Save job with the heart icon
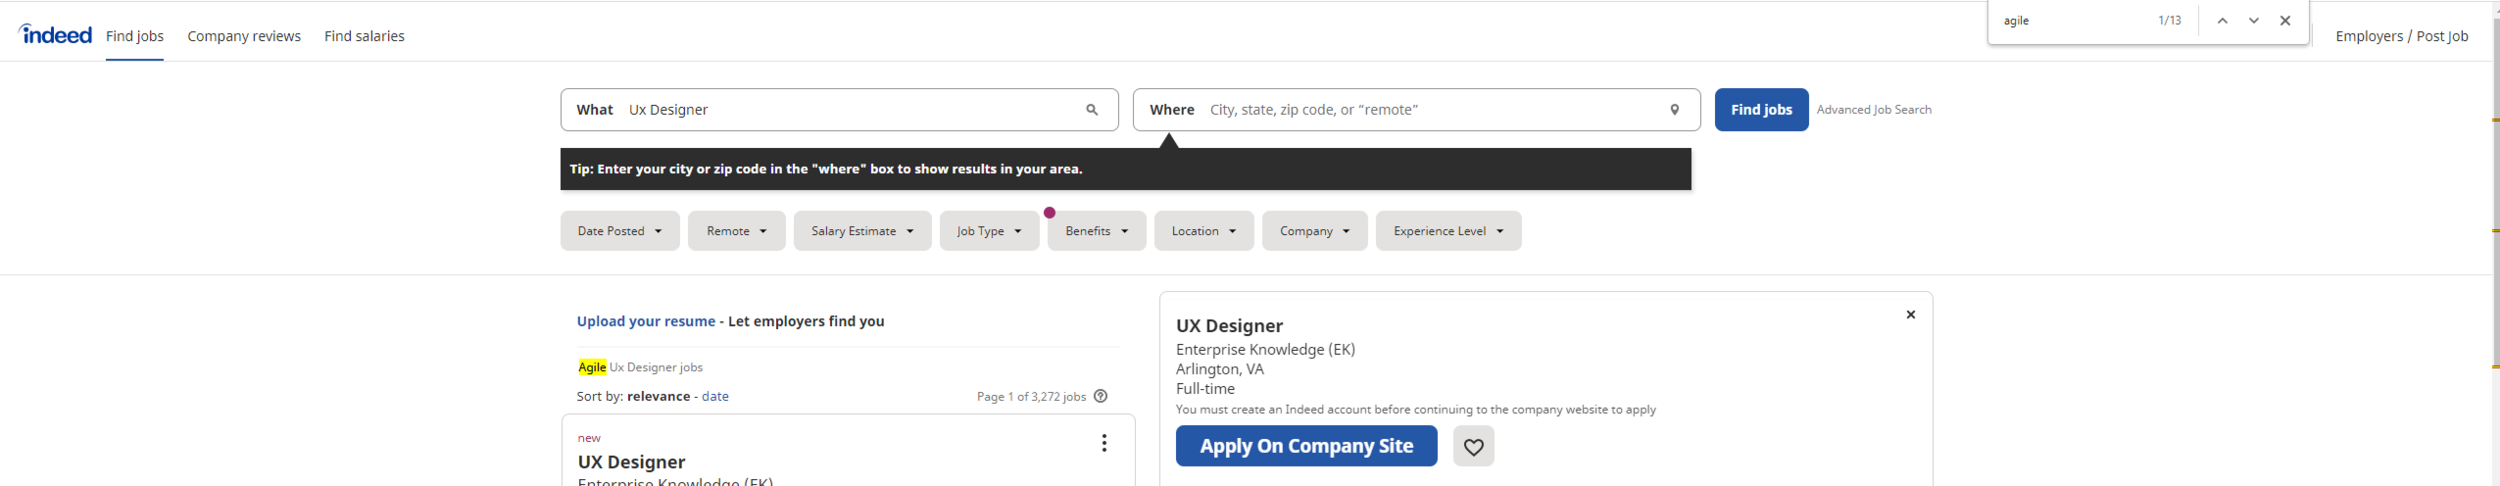The image size is (2500, 486). coord(1474,447)
